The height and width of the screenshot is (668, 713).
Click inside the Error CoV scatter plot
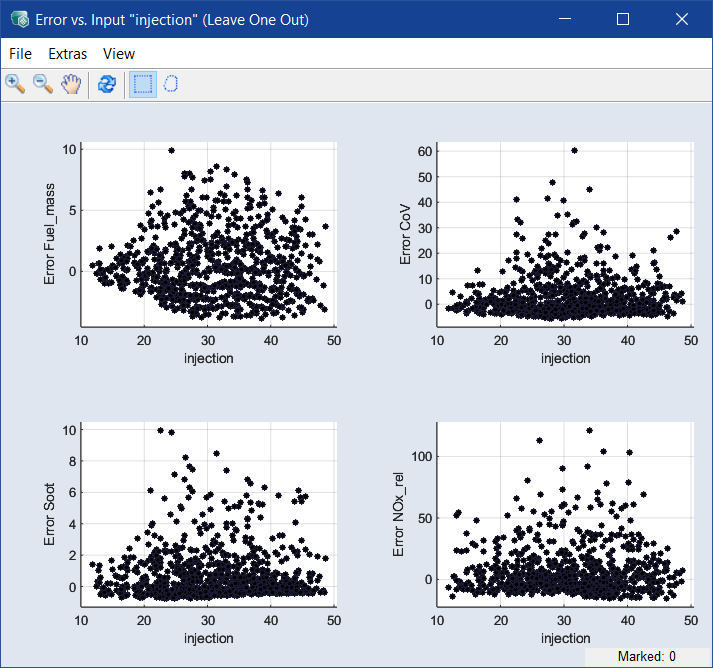563,234
